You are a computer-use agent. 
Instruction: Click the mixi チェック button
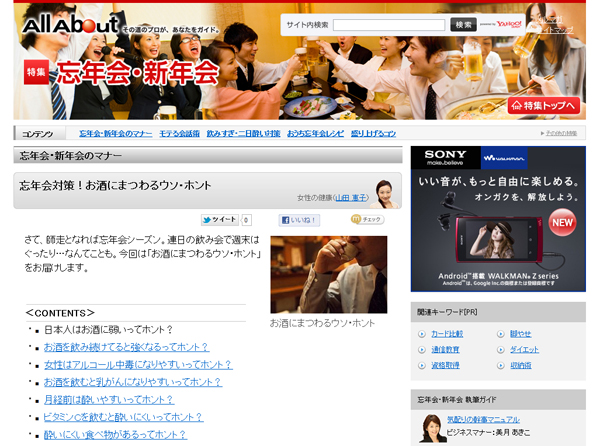tap(367, 219)
